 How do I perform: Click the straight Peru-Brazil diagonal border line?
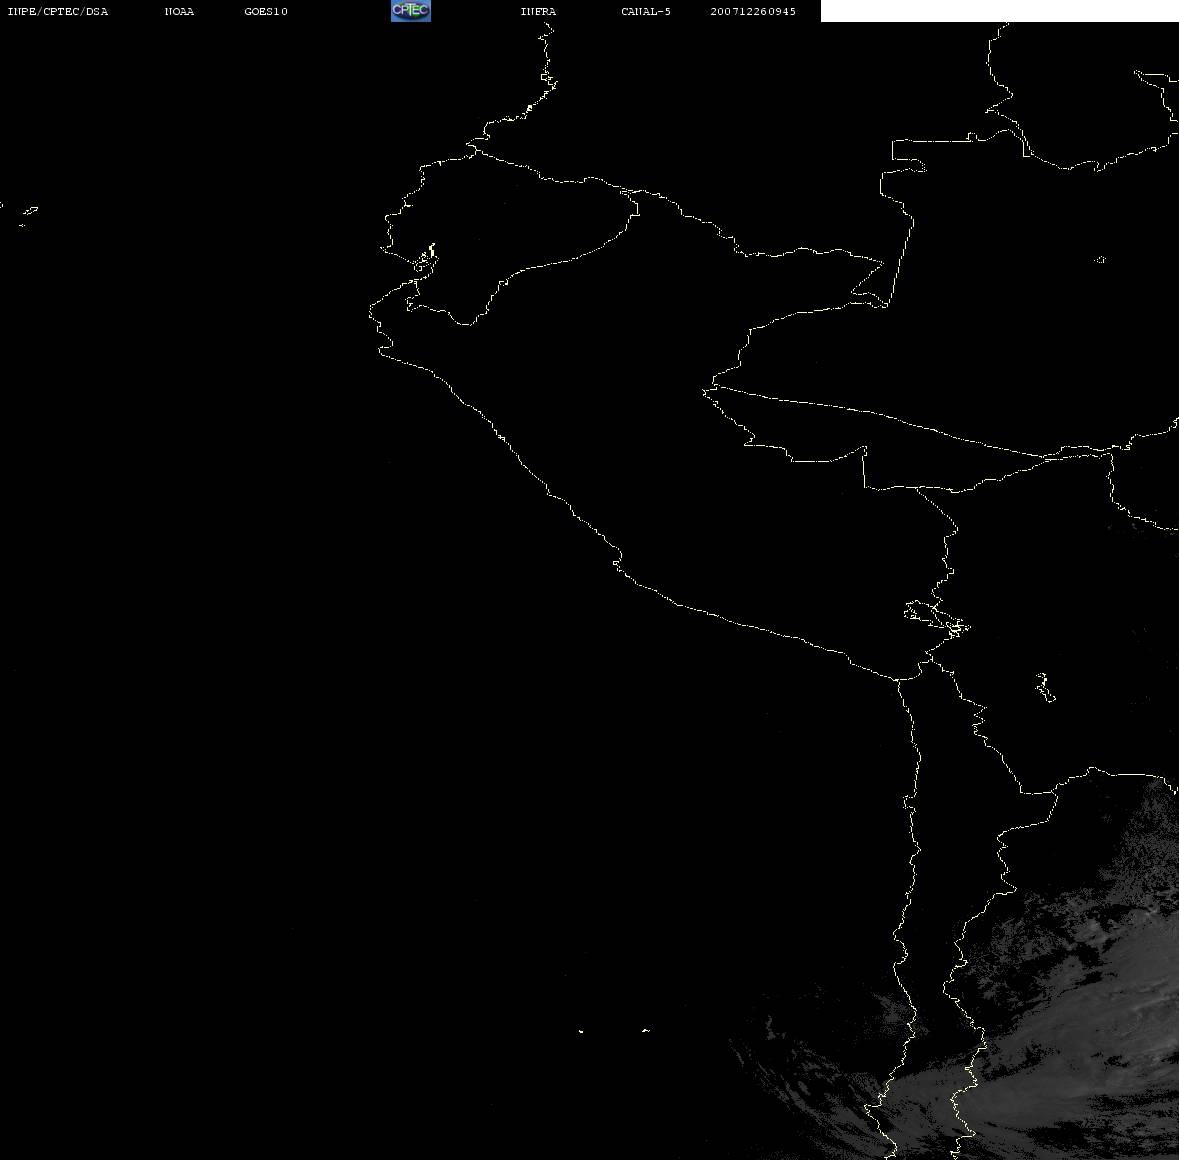point(880,415)
